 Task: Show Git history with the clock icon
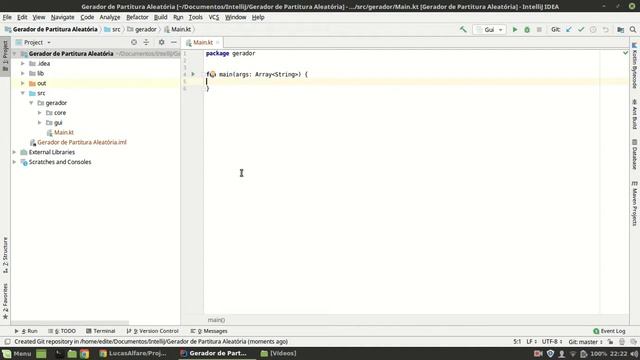[x=593, y=29]
